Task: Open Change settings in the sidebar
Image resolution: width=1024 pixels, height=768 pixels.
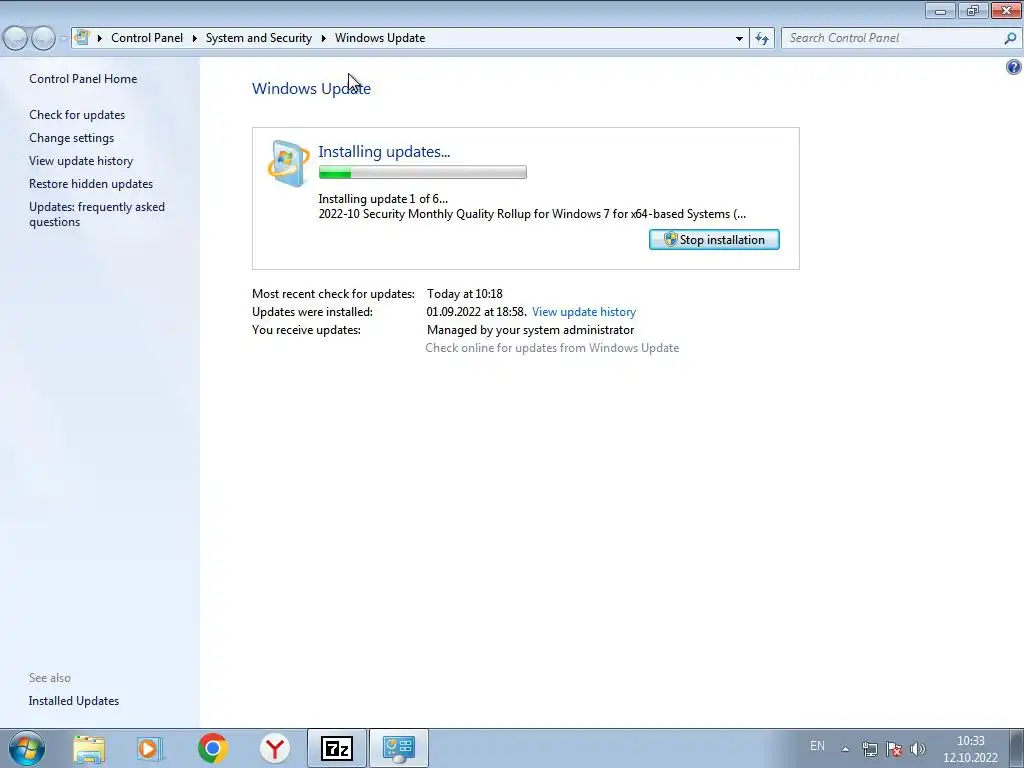Action: click(71, 138)
